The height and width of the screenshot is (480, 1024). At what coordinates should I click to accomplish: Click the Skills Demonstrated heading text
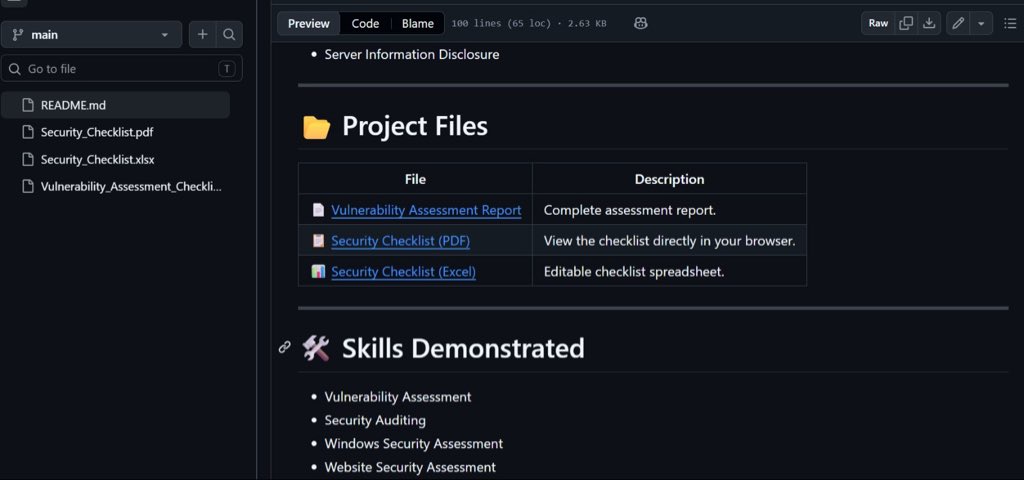pyautogui.click(x=463, y=348)
